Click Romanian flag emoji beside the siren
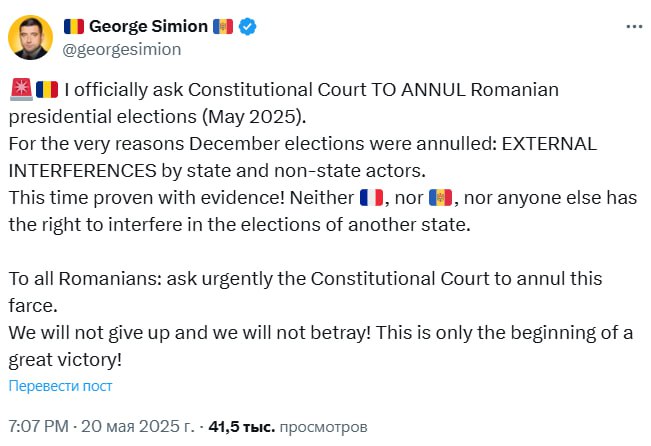The height and width of the screenshot is (446, 651). point(47,90)
